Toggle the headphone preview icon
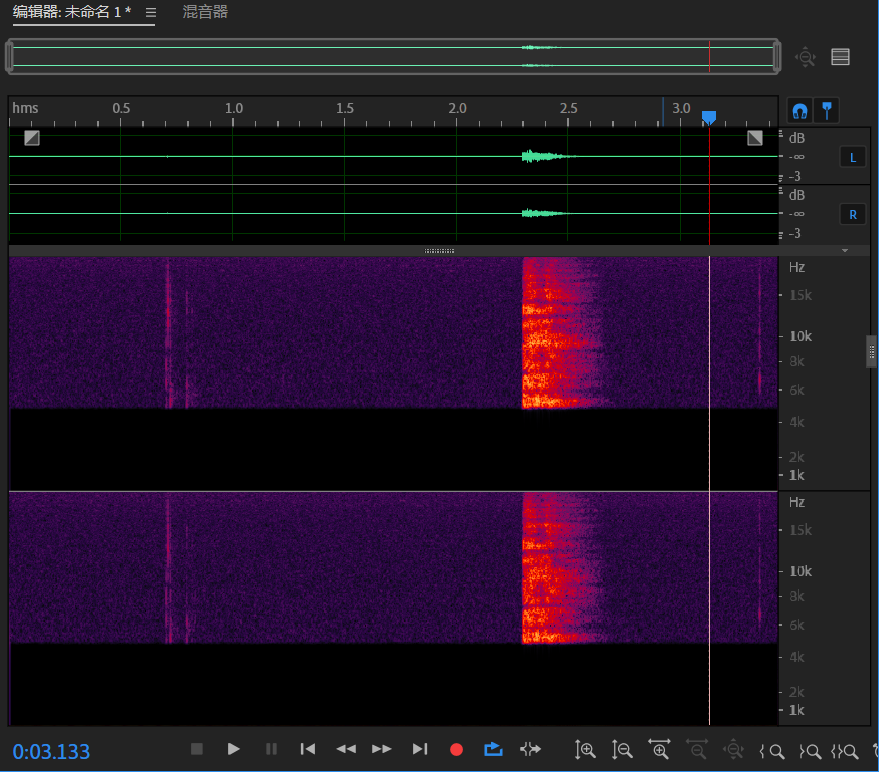The width and height of the screenshot is (879, 772). coord(800,110)
